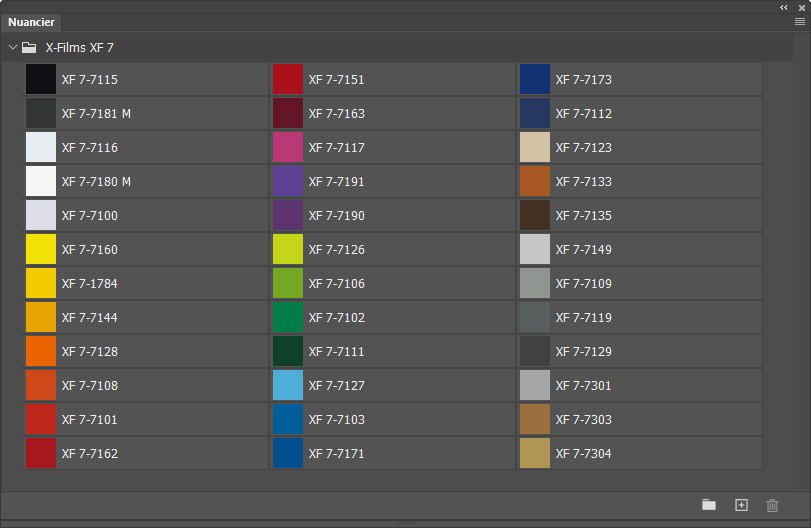
Task: Pick the burgundy XF 7-7163 swatch
Action: click(x=288, y=113)
